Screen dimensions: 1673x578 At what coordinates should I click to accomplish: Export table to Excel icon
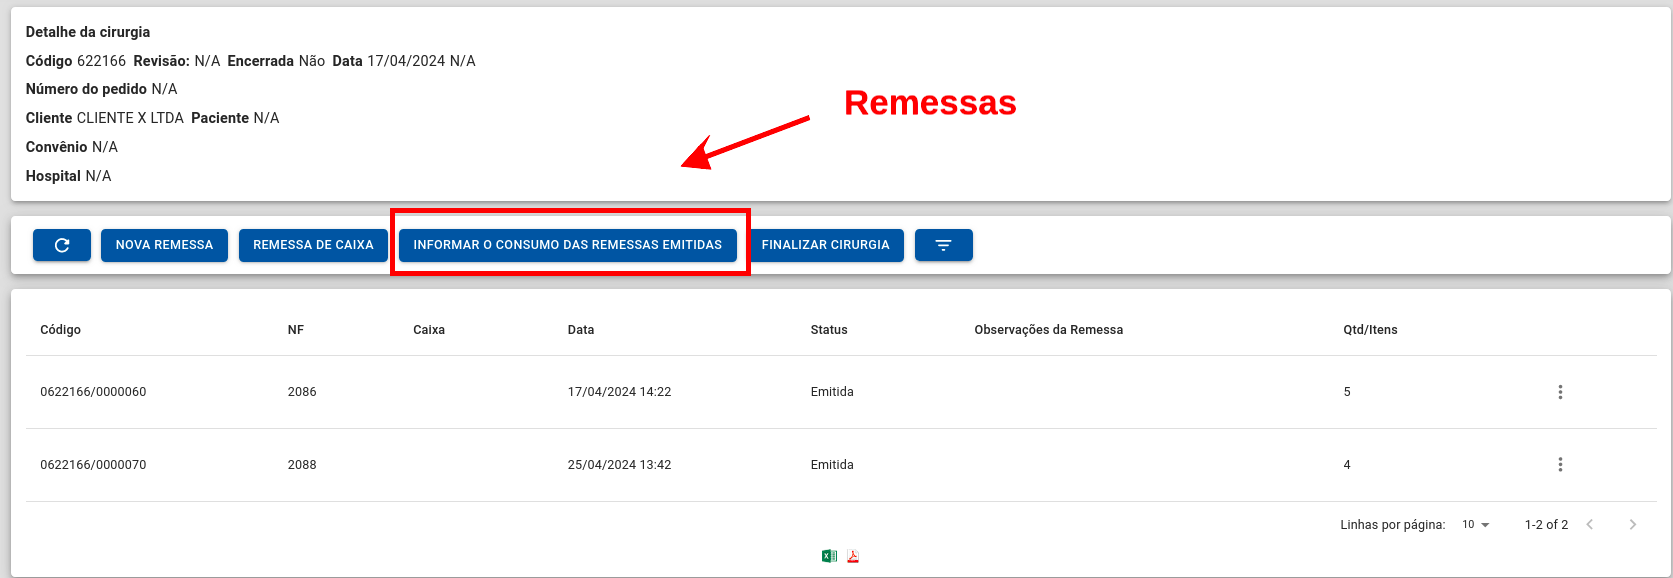click(x=829, y=556)
